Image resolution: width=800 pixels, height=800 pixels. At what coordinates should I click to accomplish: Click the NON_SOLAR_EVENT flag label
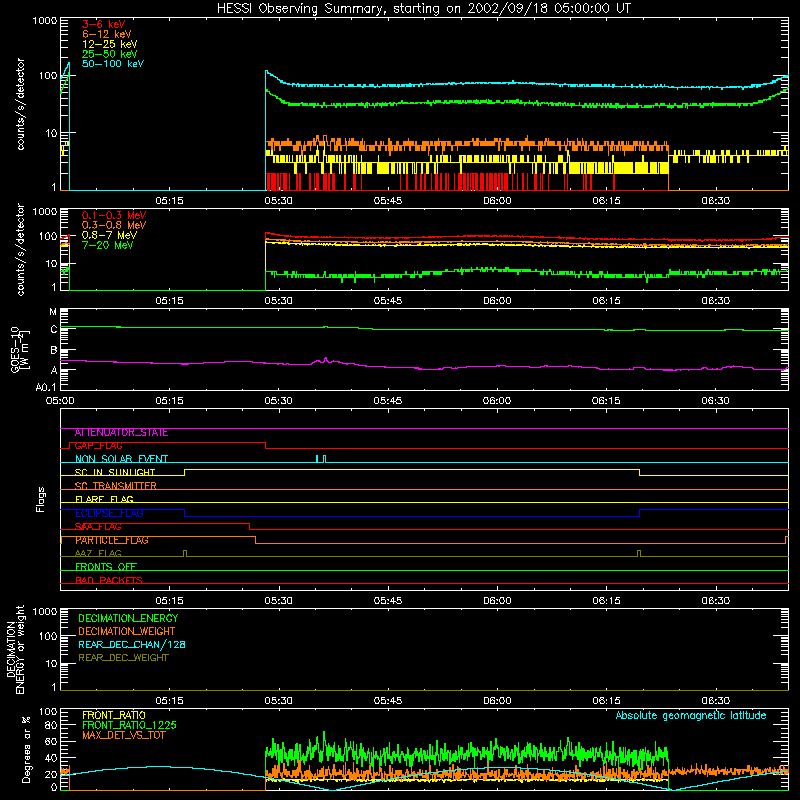tap(121, 459)
